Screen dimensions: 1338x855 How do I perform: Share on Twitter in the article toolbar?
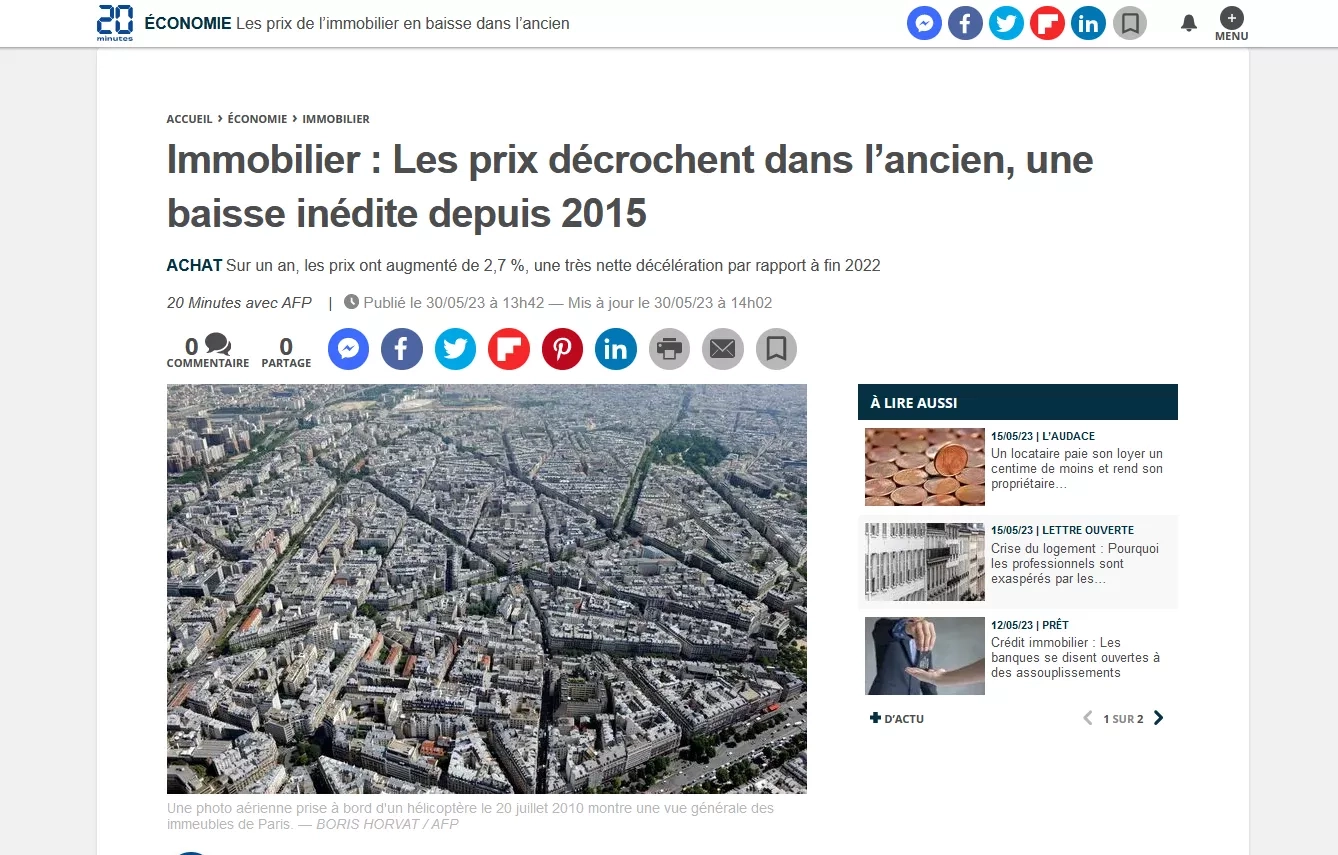[x=455, y=349]
